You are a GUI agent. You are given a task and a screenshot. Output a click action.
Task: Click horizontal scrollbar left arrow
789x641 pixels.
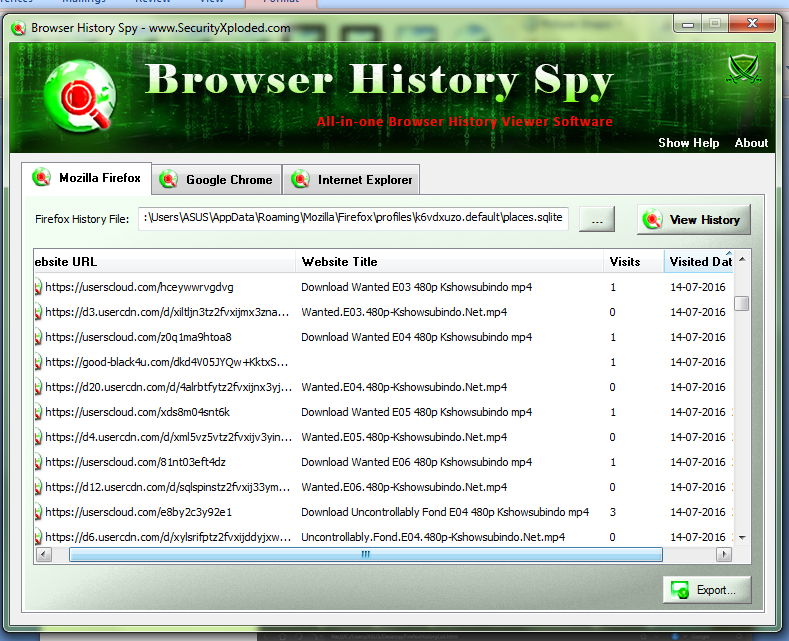(x=44, y=554)
